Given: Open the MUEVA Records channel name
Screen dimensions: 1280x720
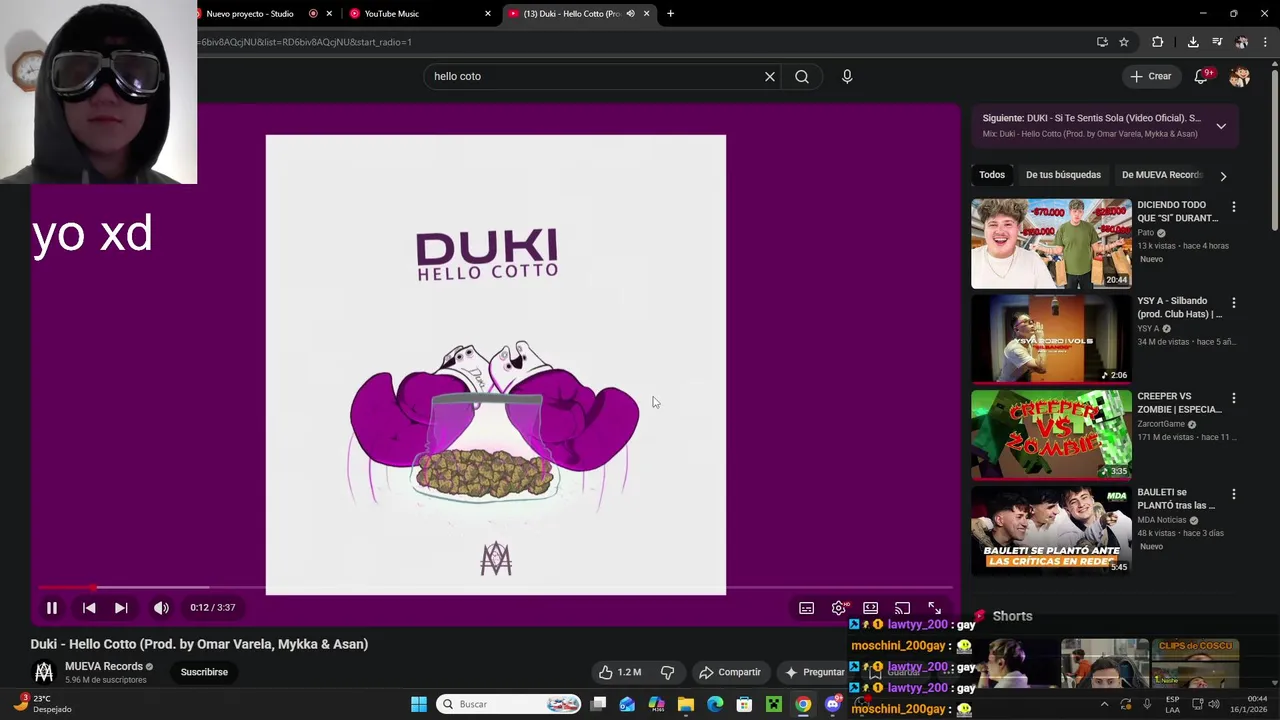Looking at the screenshot, I should (104, 666).
